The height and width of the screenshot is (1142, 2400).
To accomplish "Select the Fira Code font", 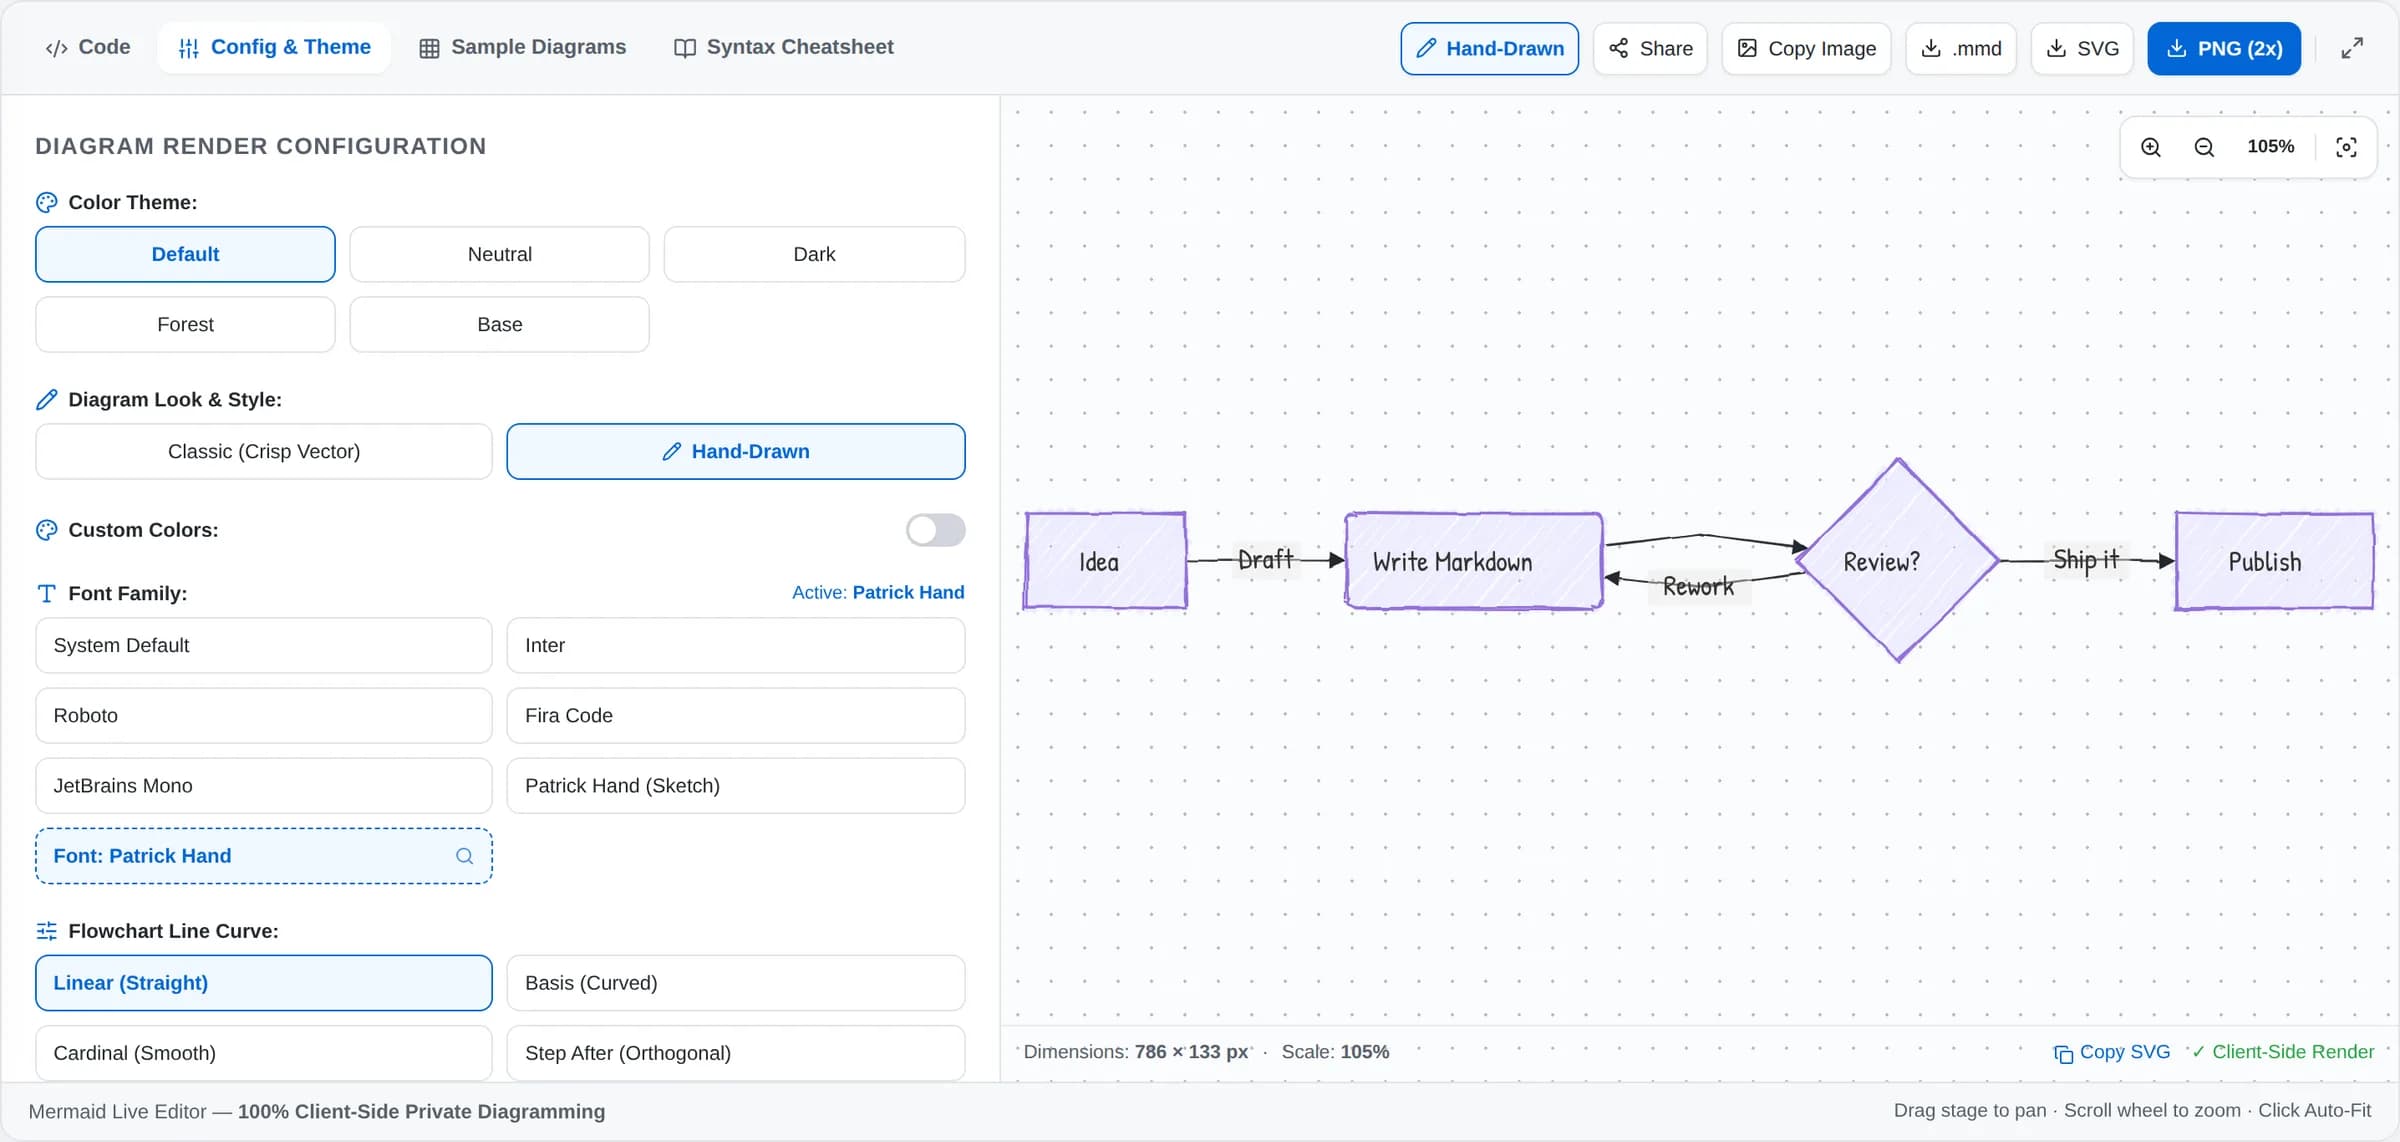I will [736, 715].
